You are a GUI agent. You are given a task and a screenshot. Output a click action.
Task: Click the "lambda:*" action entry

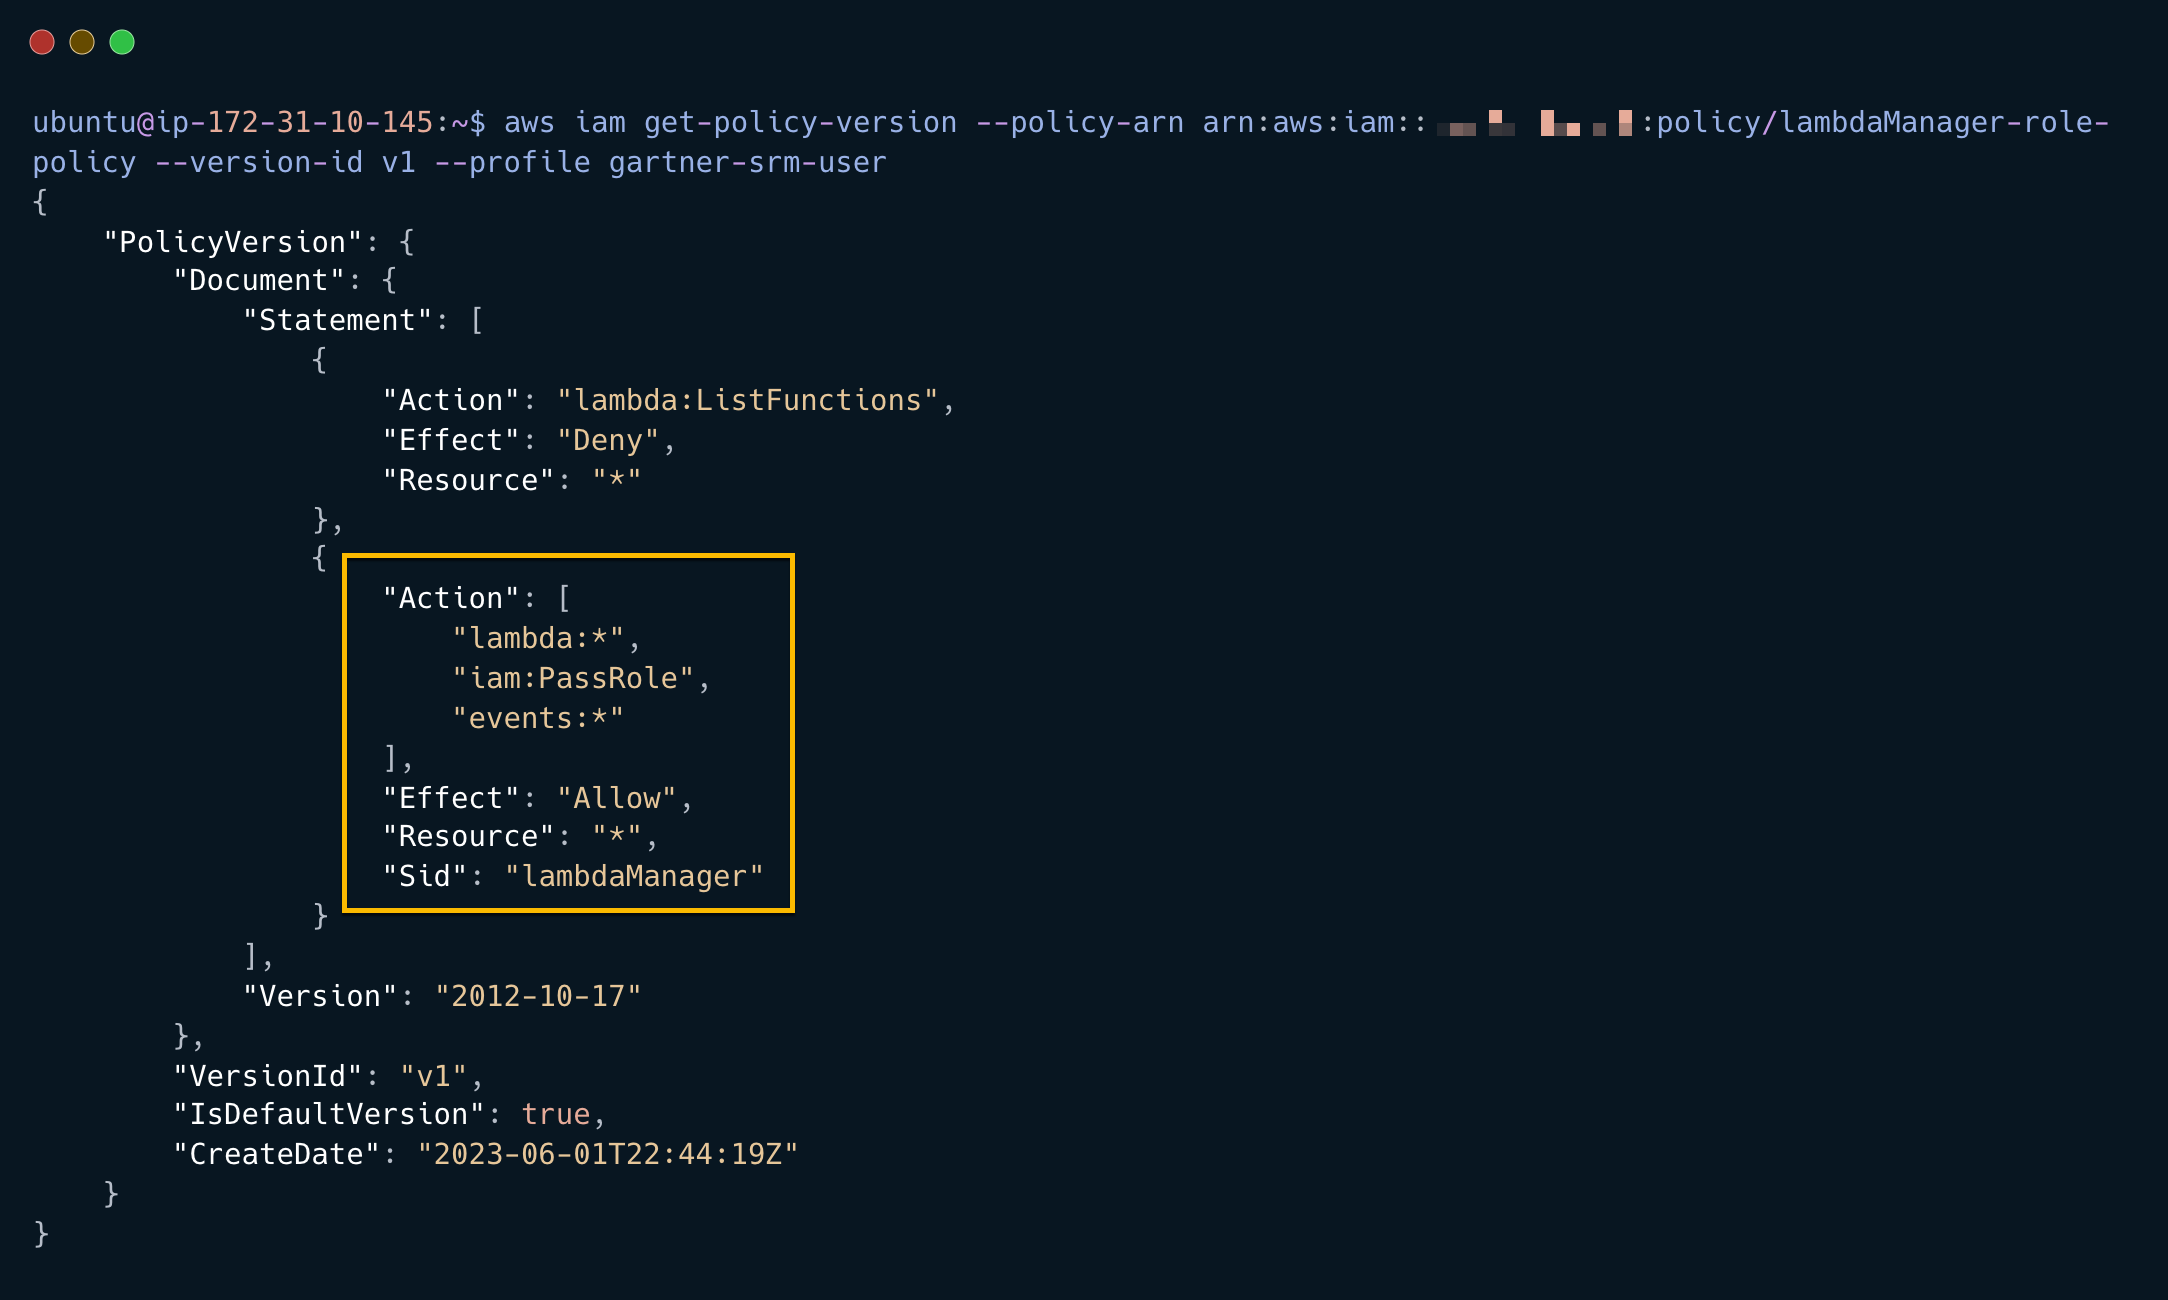tap(538, 639)
